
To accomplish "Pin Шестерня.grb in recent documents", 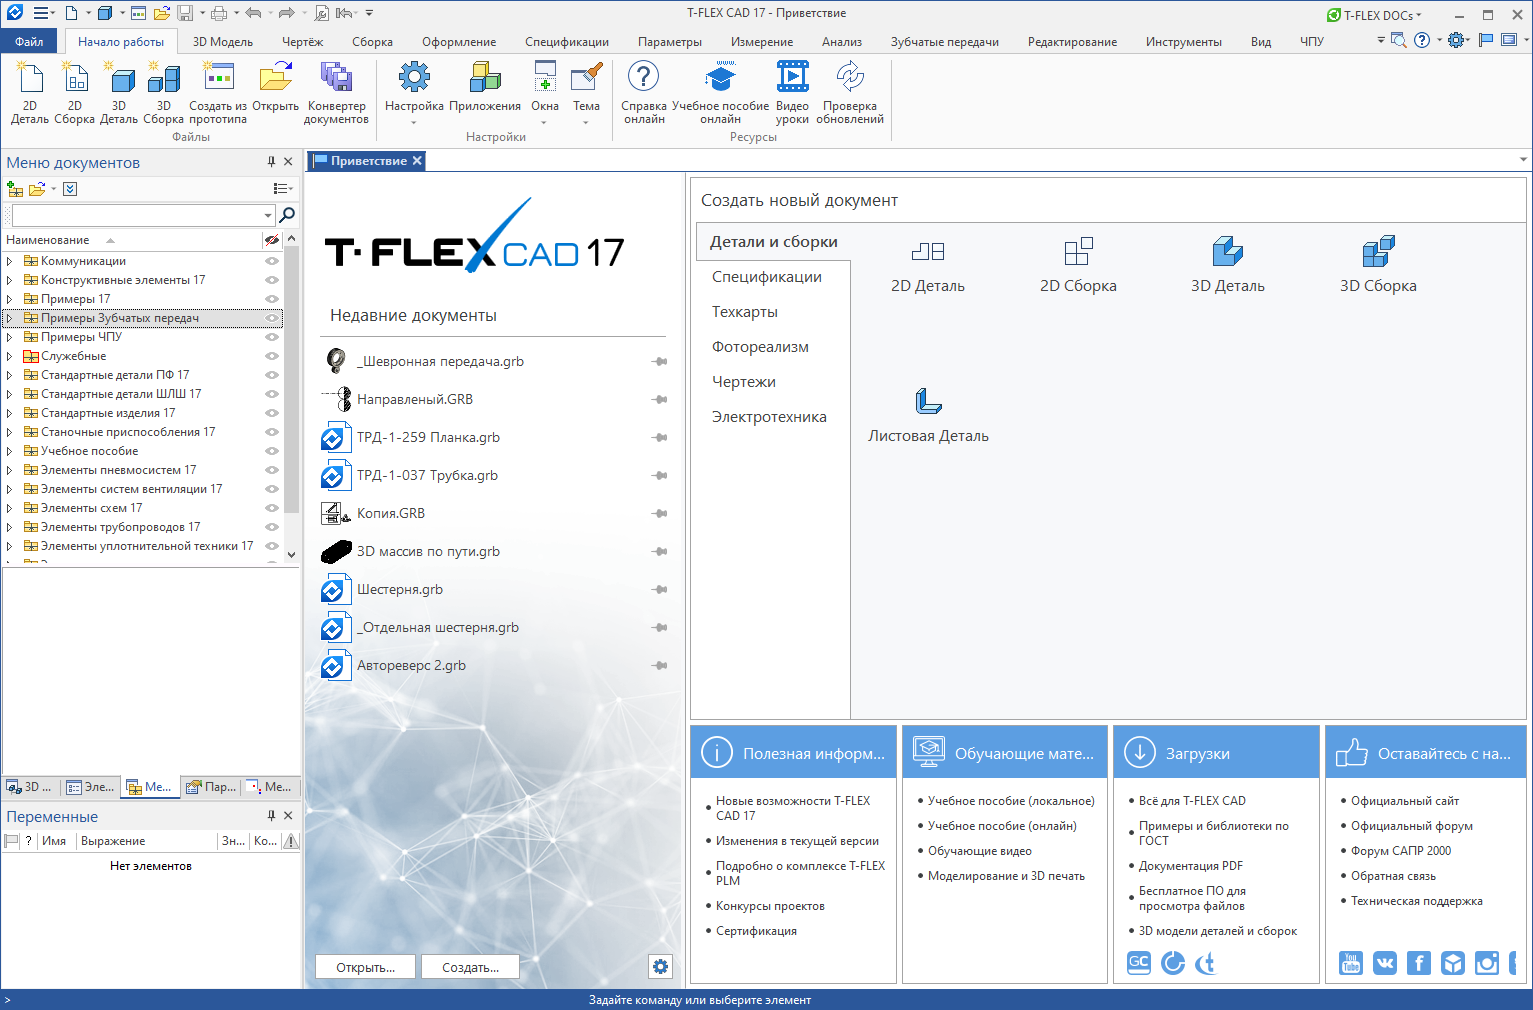I will pos(659,590).
